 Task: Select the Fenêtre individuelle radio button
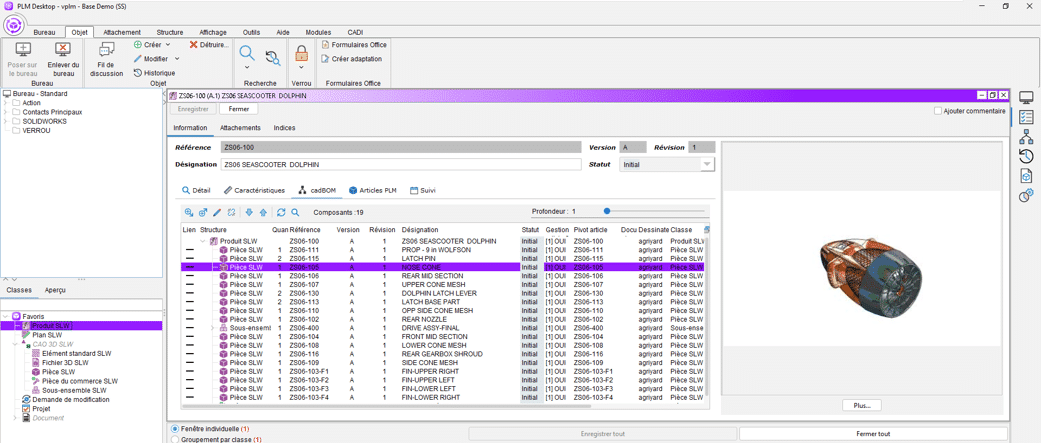(x=176, y=429)
